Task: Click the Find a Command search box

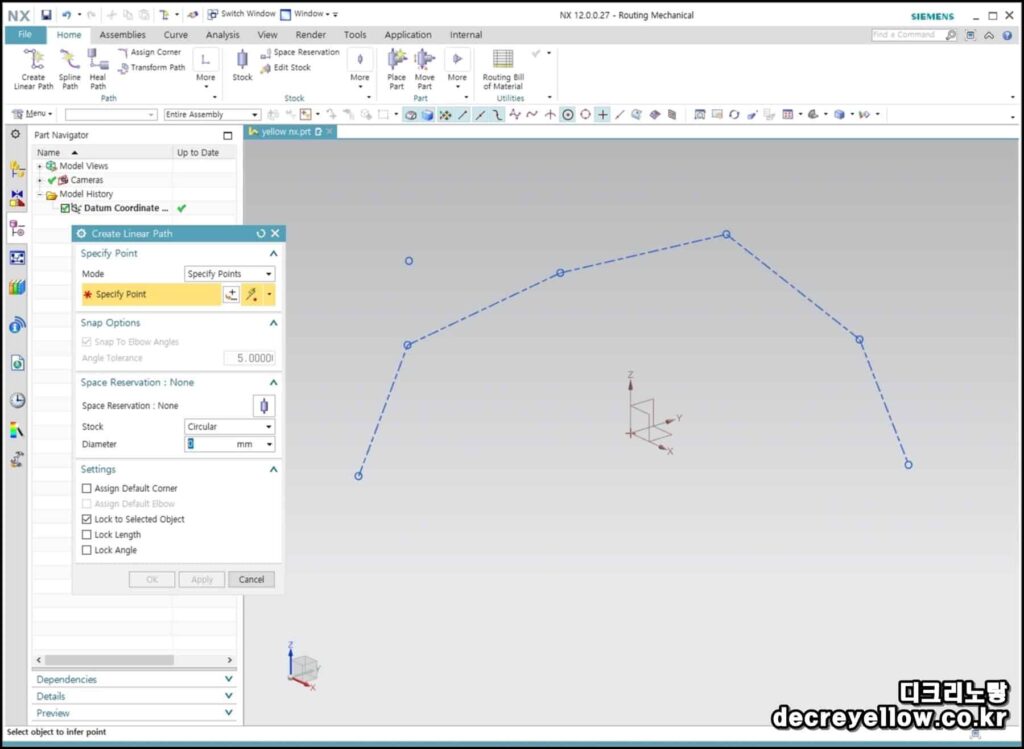Action: click(908, 35)
